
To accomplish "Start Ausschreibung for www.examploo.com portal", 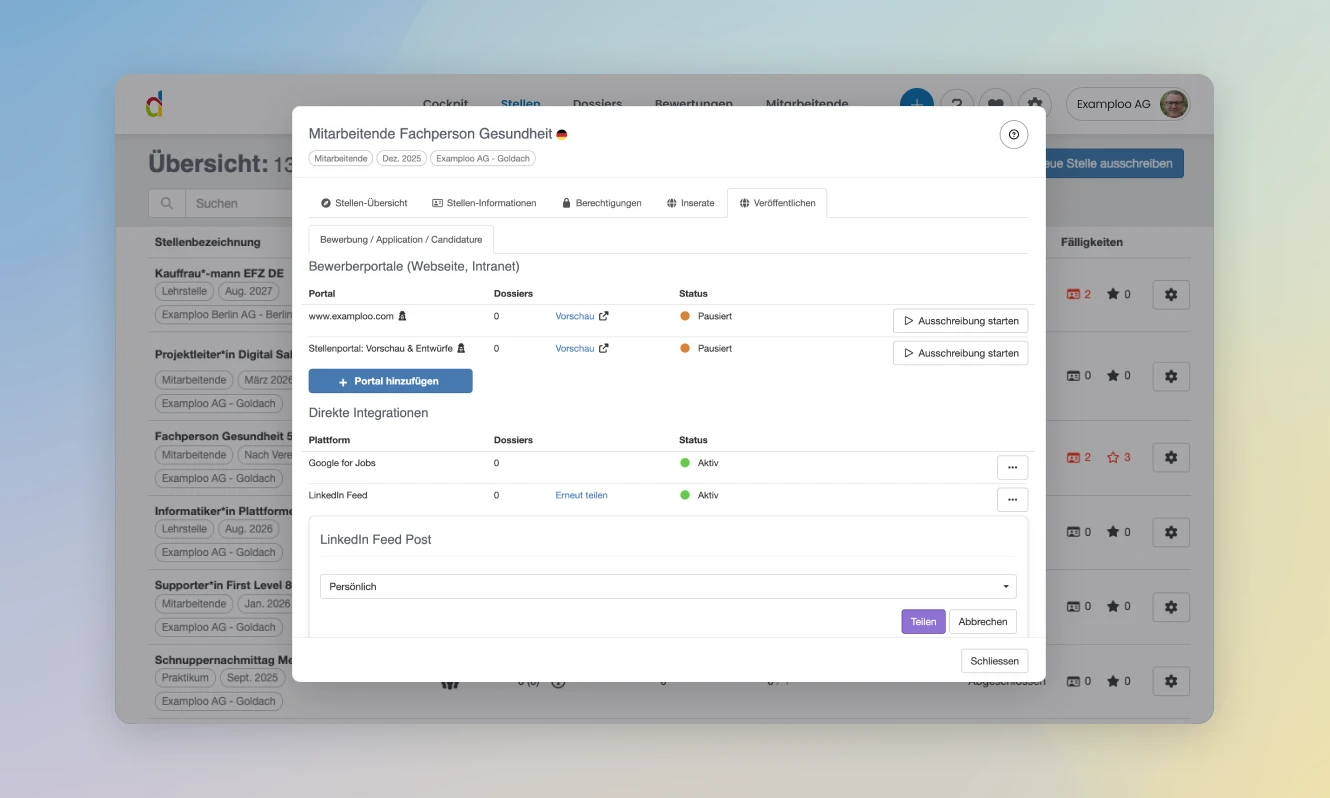I will pos(960,321).
